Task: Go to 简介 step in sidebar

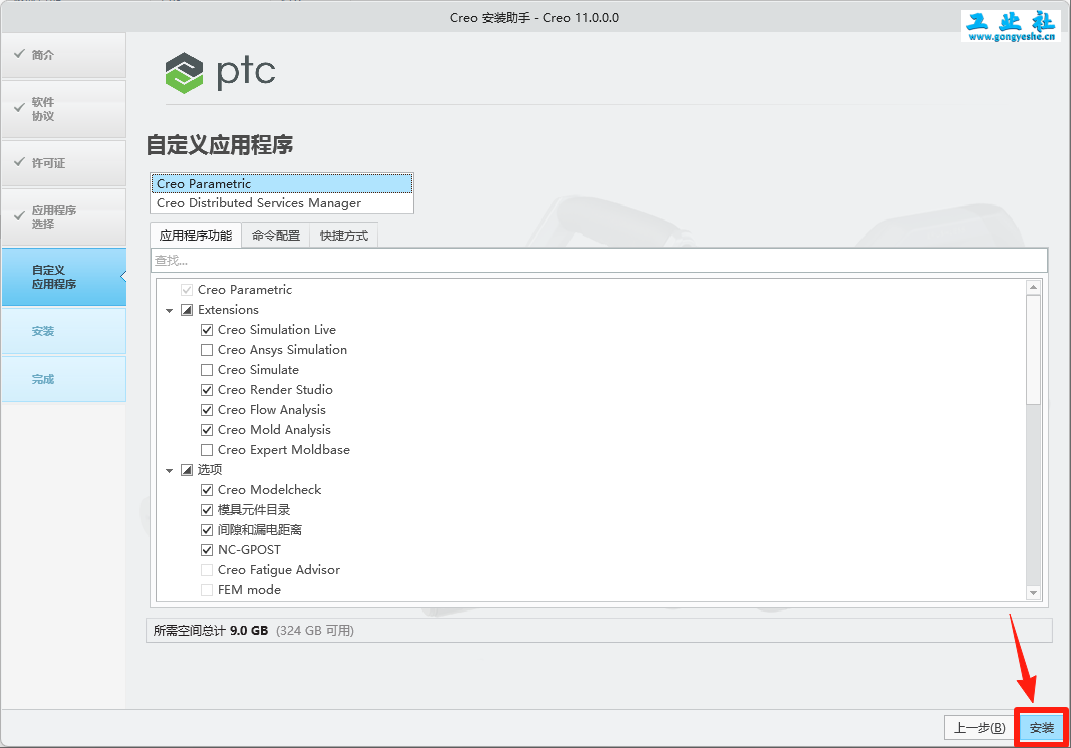Action: [x=64, y=55]
